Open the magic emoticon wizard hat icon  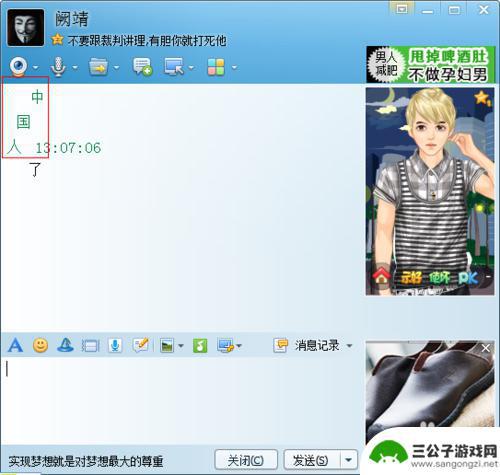click(65, 345)
